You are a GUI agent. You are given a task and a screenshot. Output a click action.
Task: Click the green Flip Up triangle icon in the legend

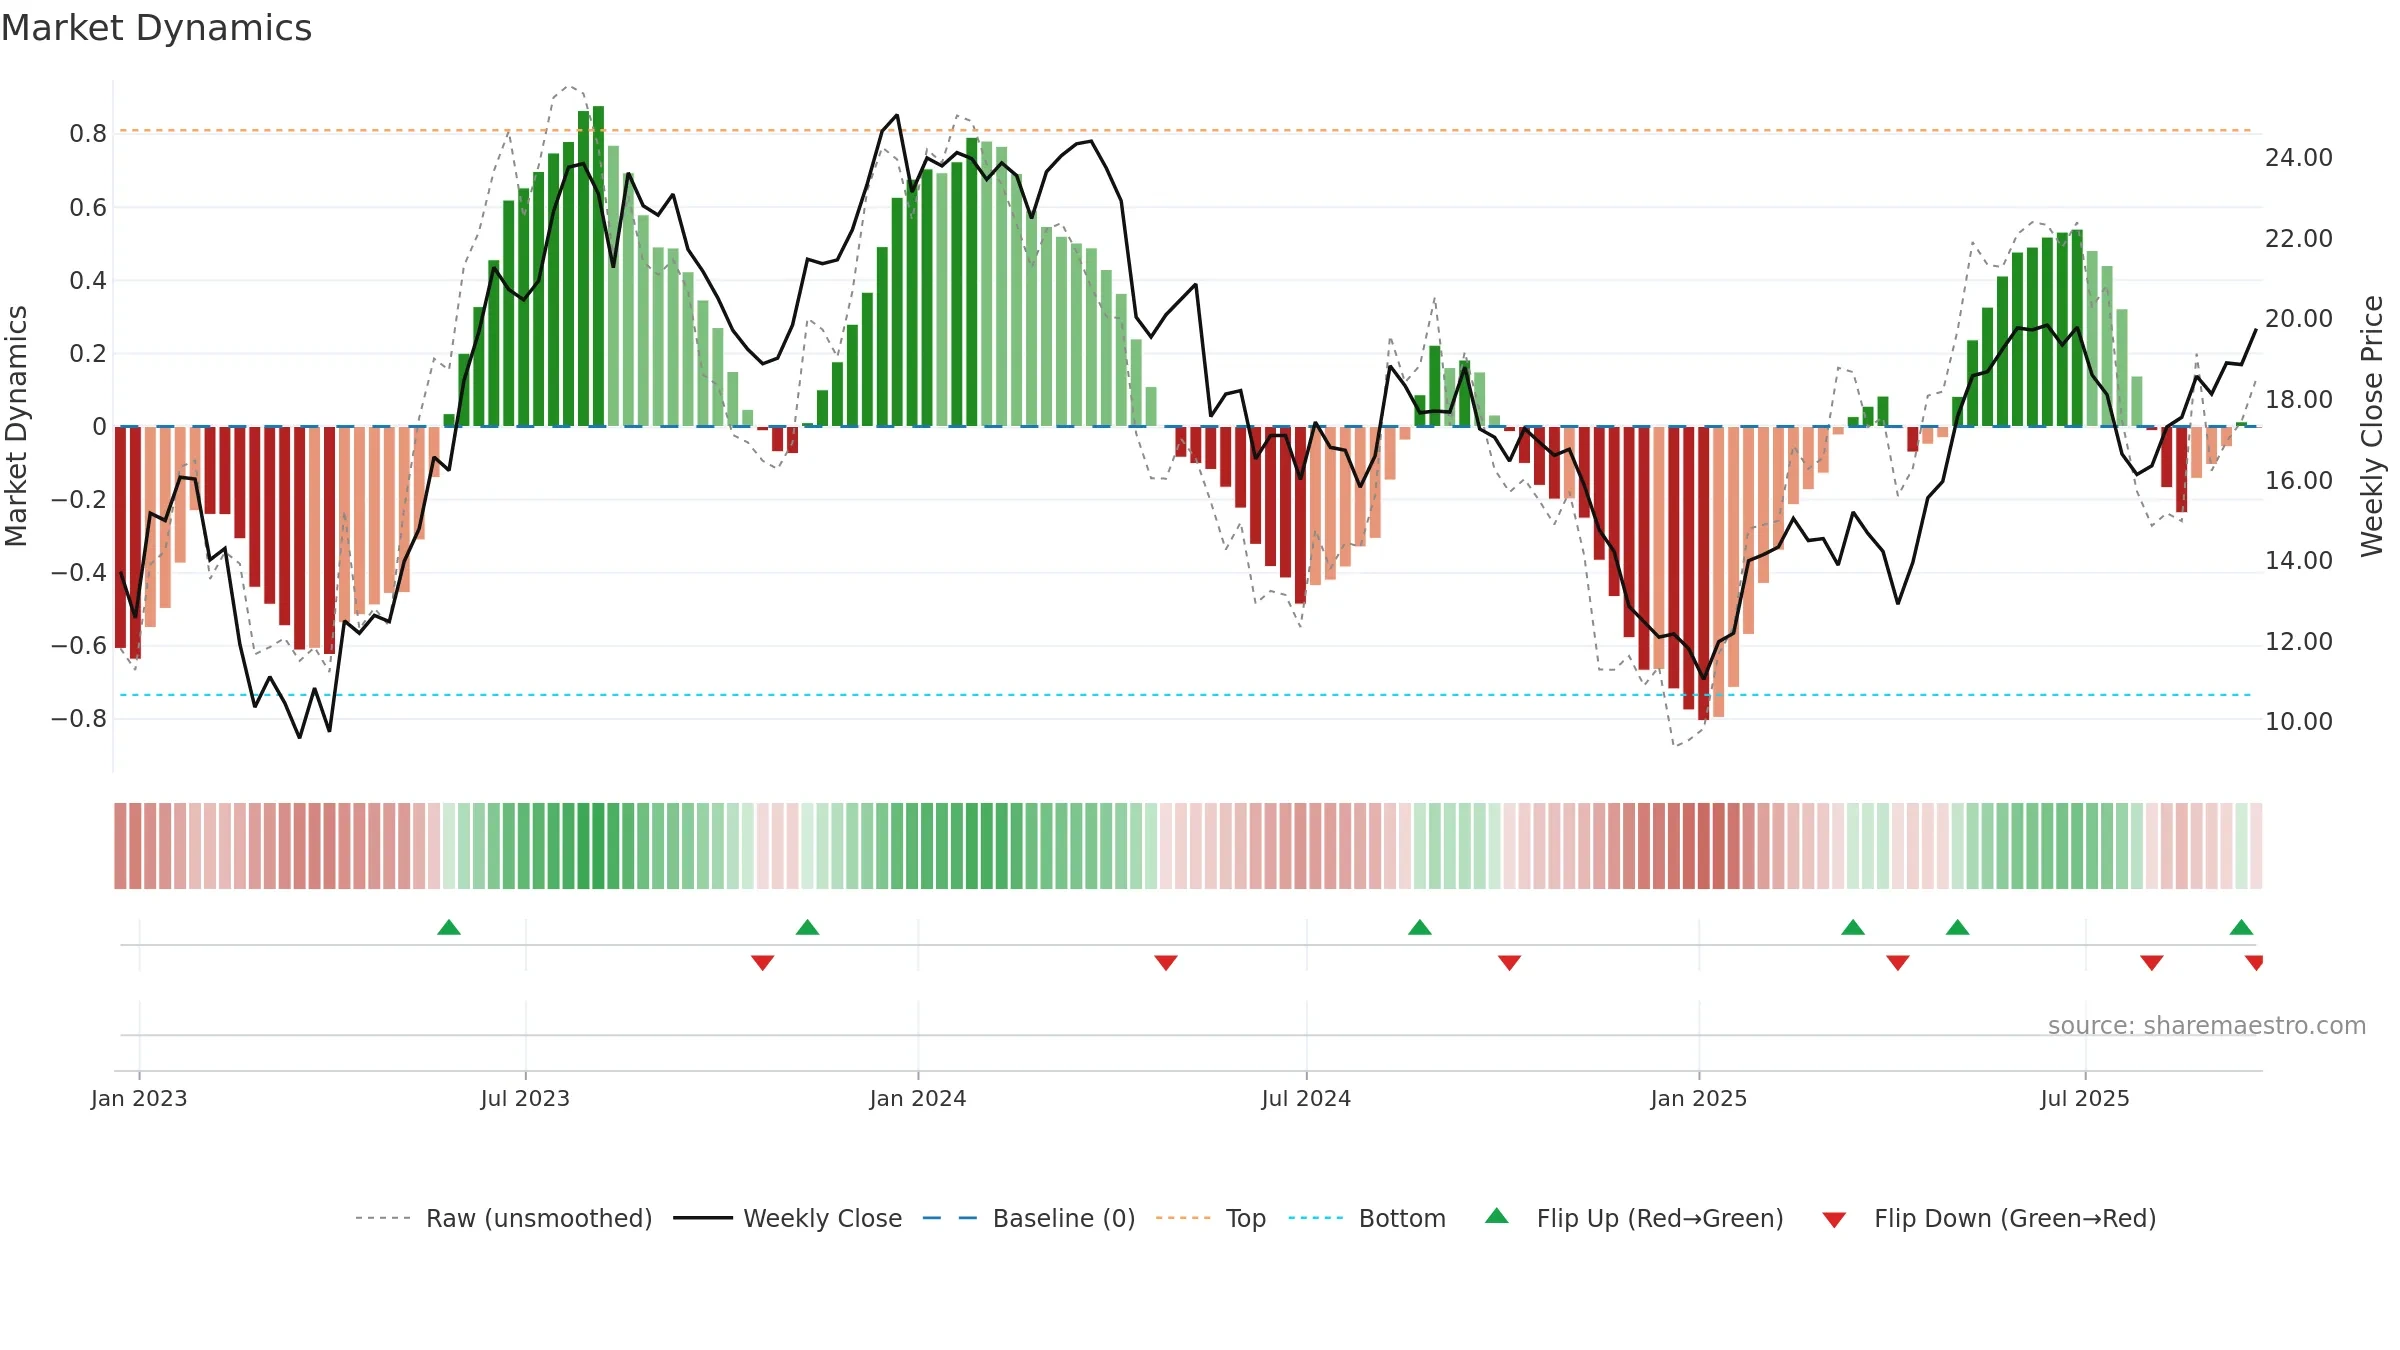1497,1216
